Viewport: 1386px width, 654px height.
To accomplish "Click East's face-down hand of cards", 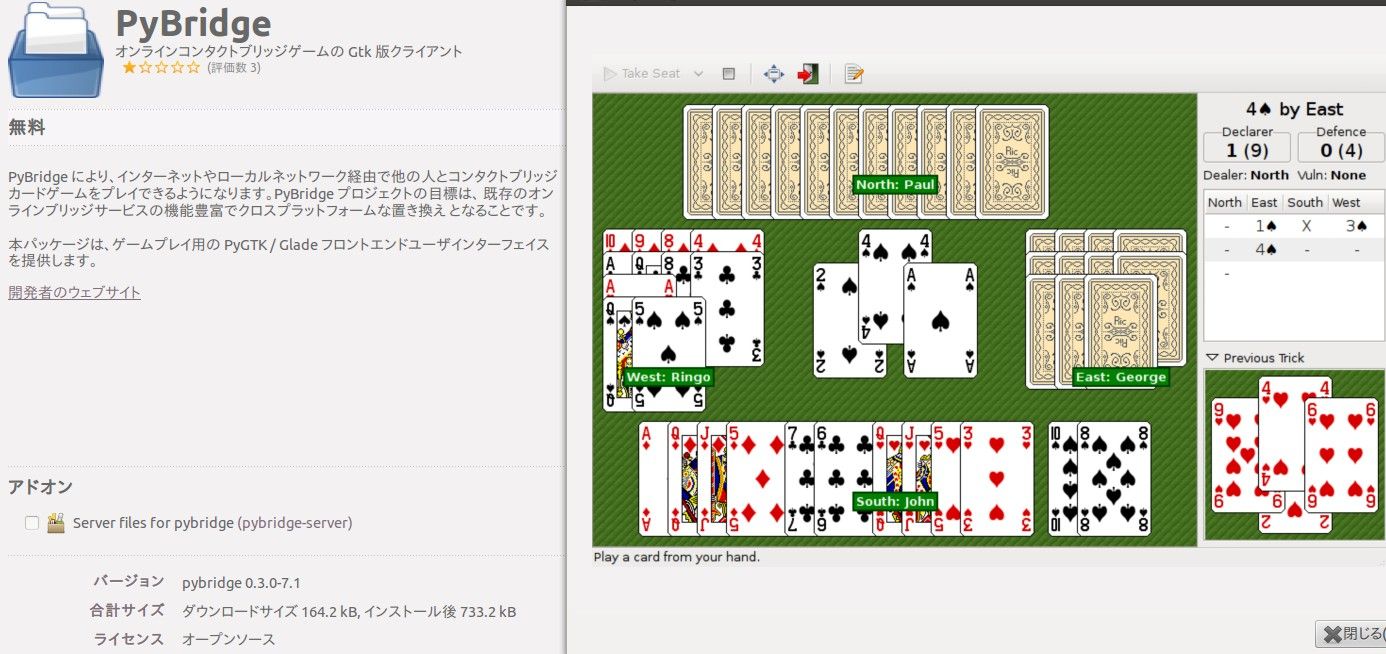I will 1106,309.
